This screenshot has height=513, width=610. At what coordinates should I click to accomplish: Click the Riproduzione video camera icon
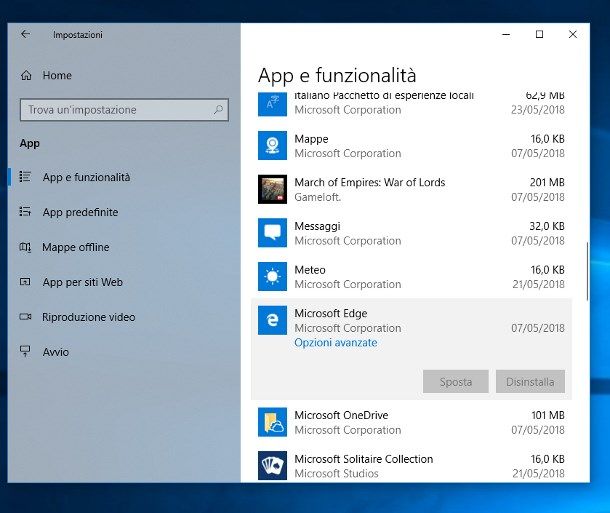click(25, 317)
